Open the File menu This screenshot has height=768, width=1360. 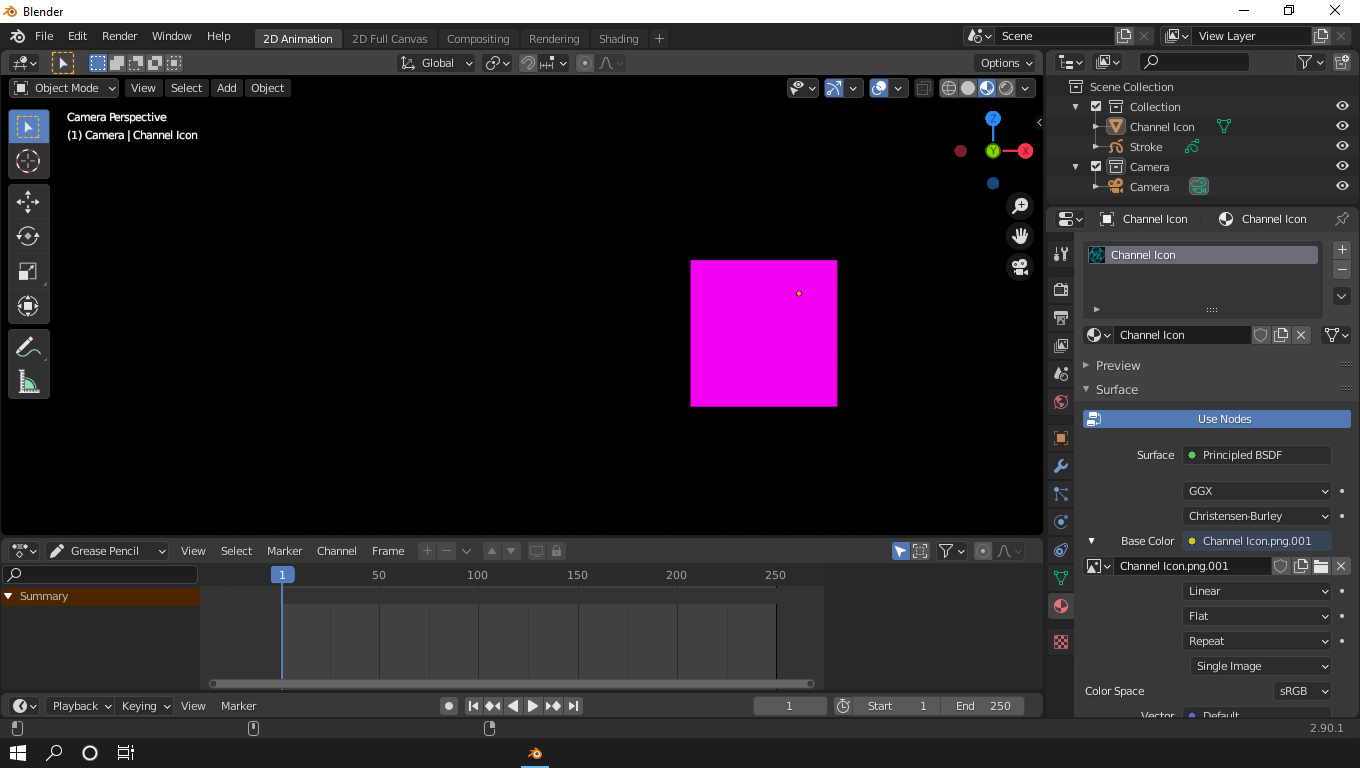point(44,36)
